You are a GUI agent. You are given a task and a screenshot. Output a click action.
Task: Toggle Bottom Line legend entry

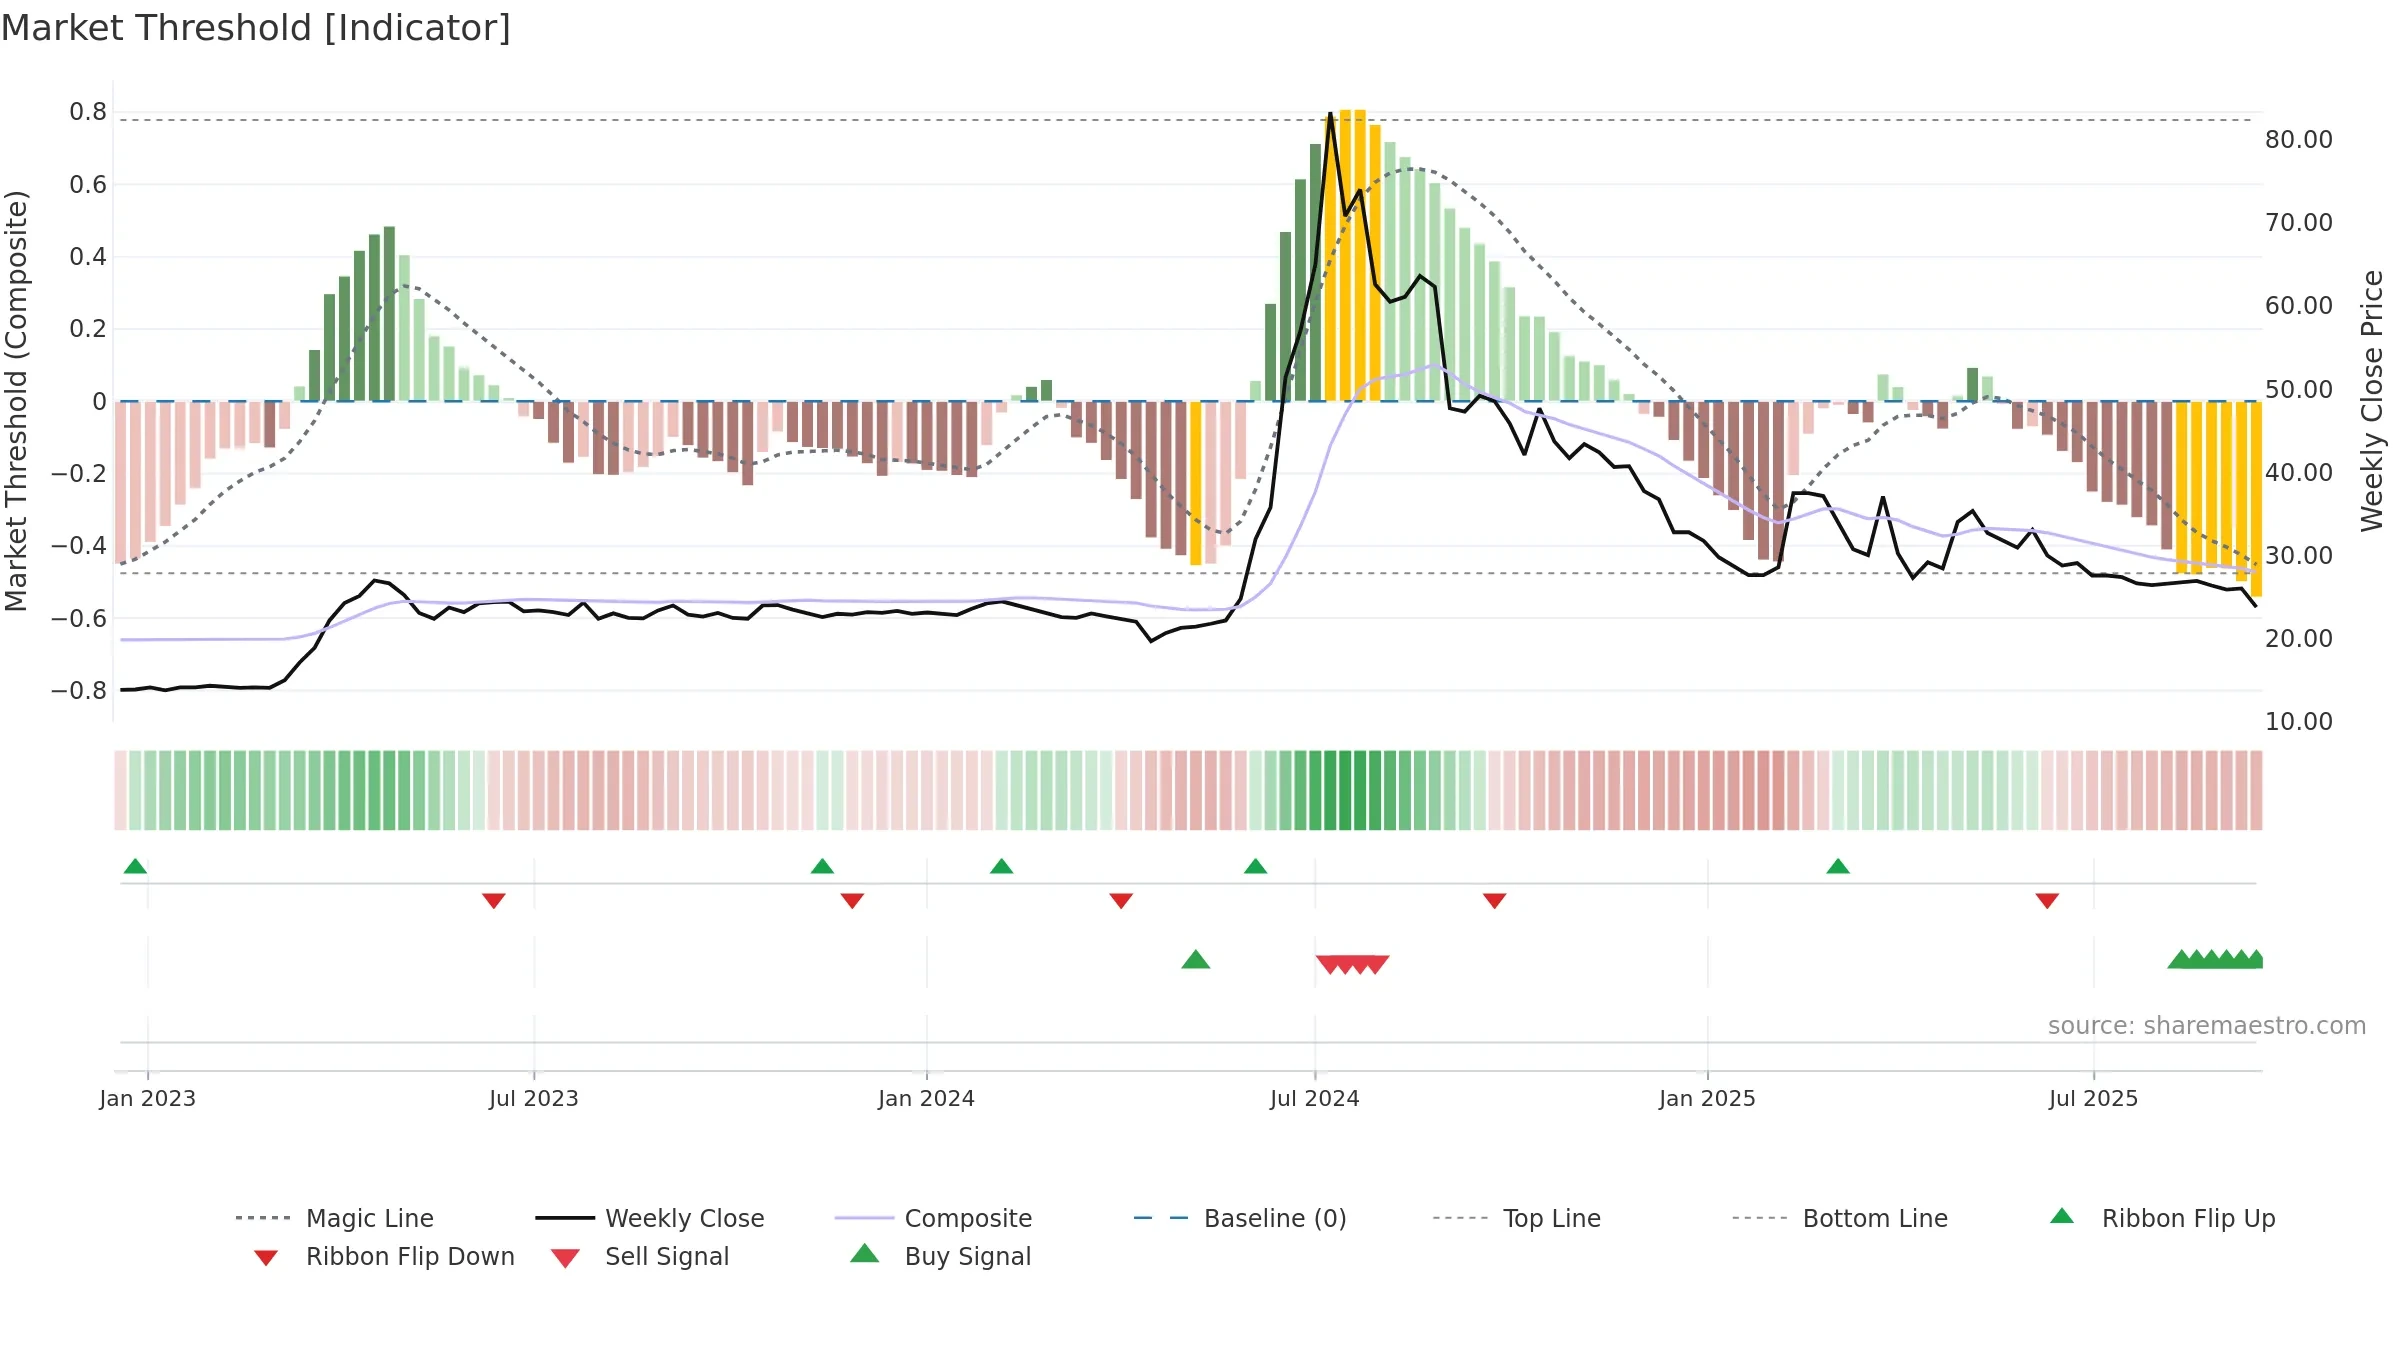point(1840,1218)
